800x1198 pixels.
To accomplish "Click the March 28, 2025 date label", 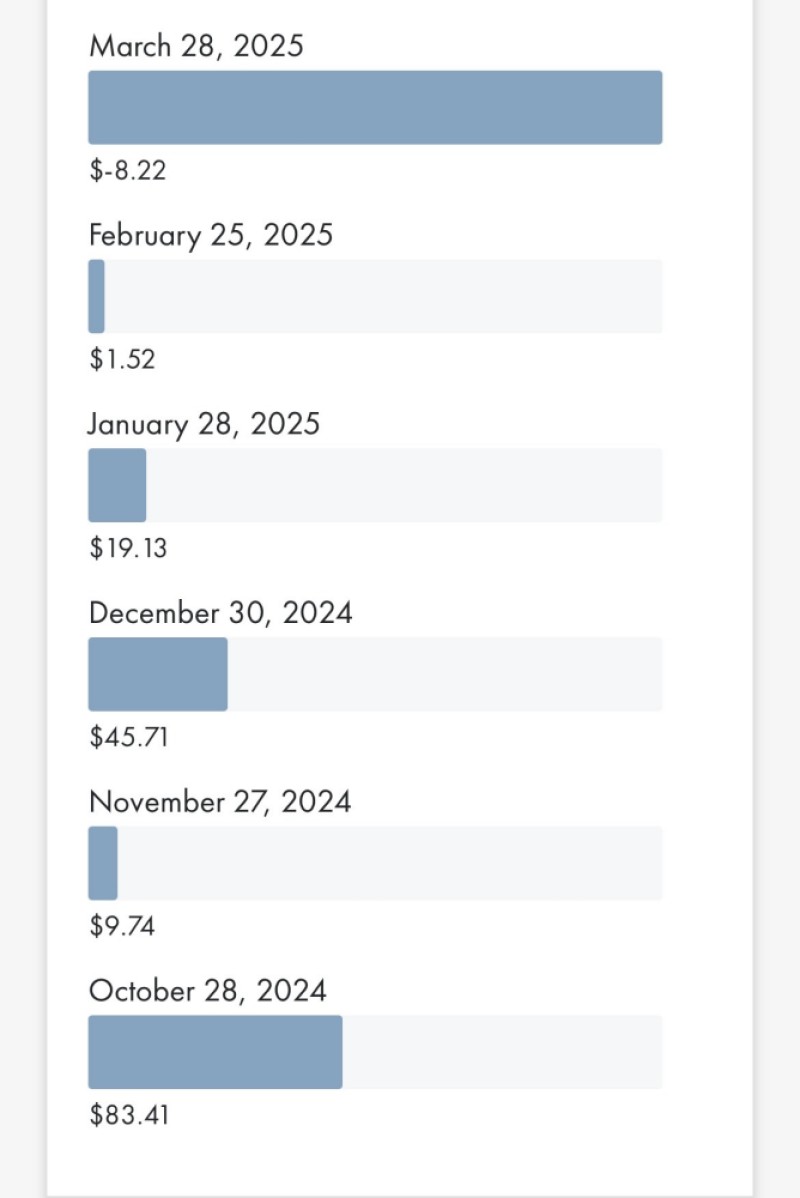I will click(x=195, y=46).
